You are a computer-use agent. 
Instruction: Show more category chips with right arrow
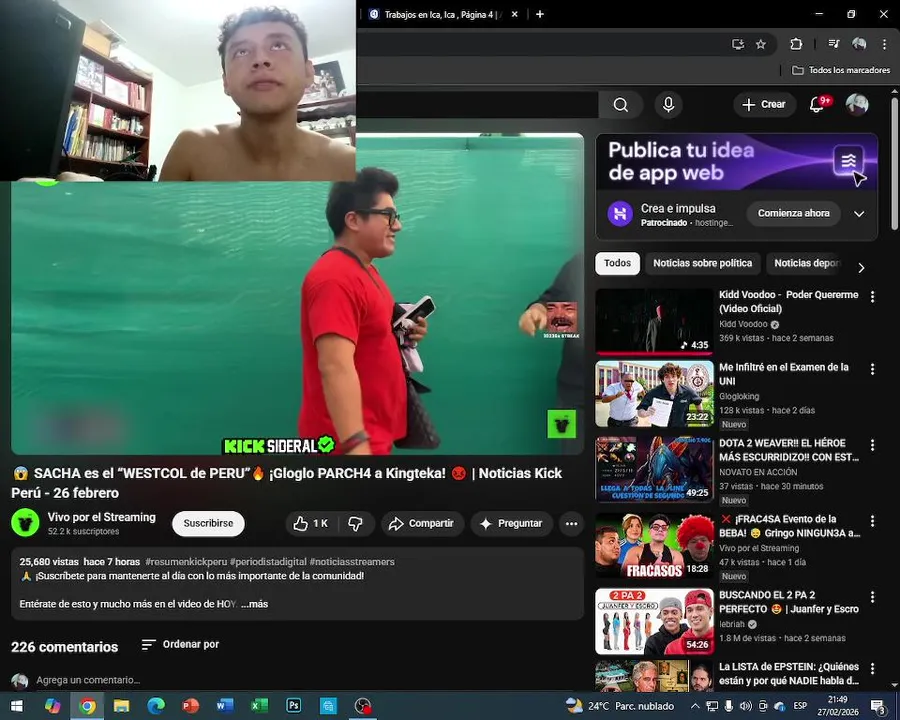click(861, 268)
